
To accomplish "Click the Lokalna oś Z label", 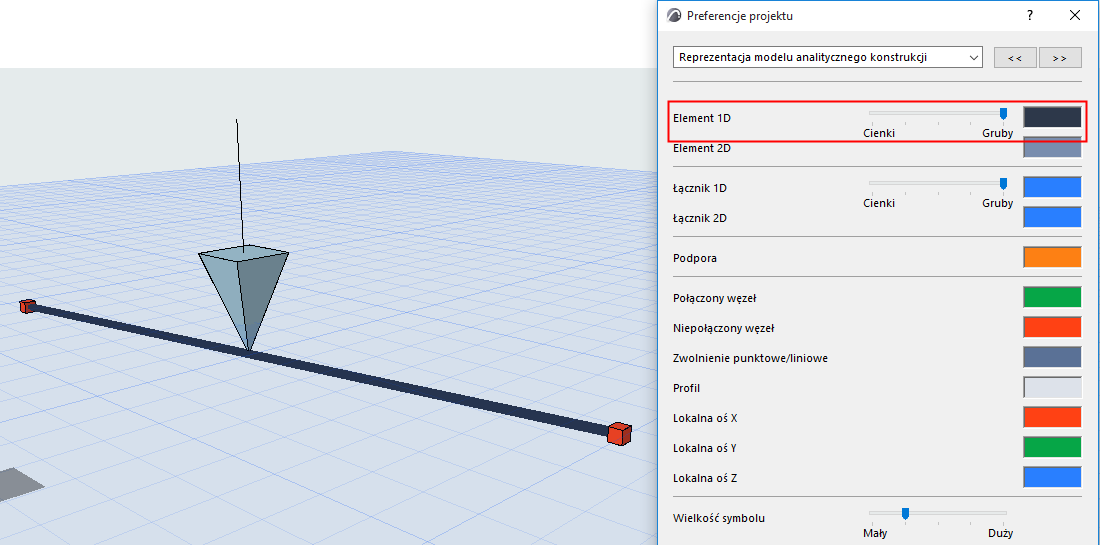I will click(x=705, y=478).
